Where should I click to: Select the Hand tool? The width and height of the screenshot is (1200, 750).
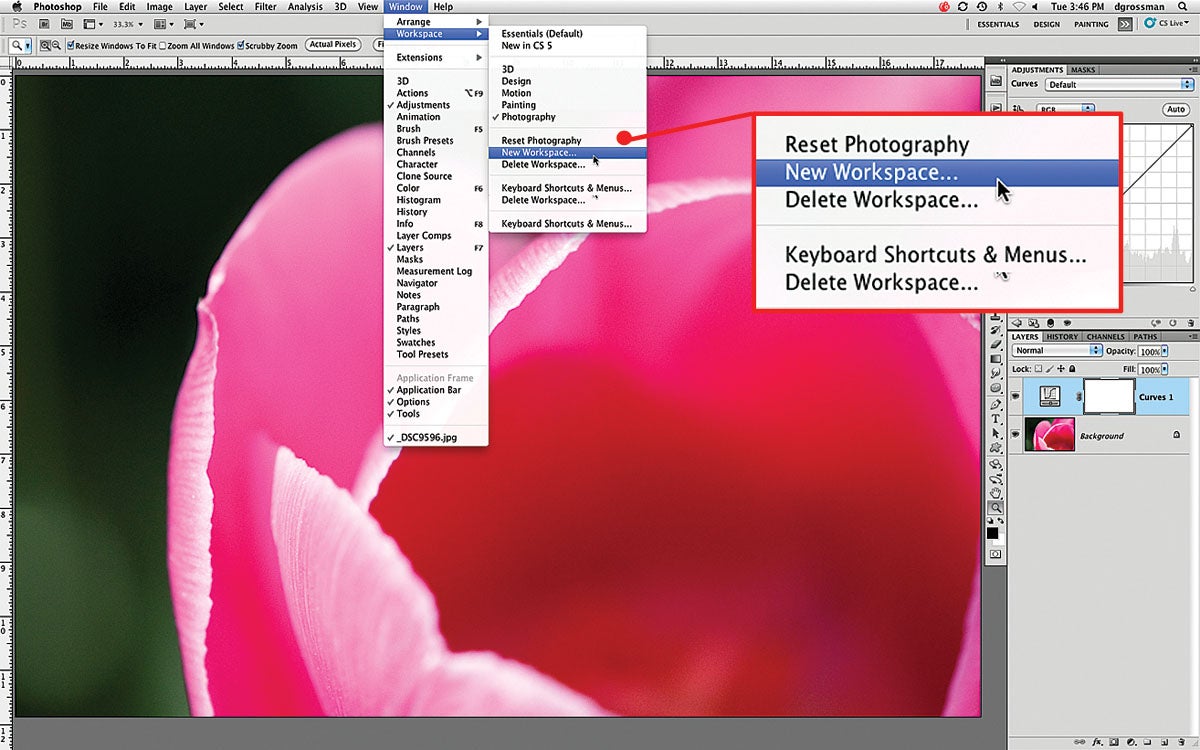(996, 492)
